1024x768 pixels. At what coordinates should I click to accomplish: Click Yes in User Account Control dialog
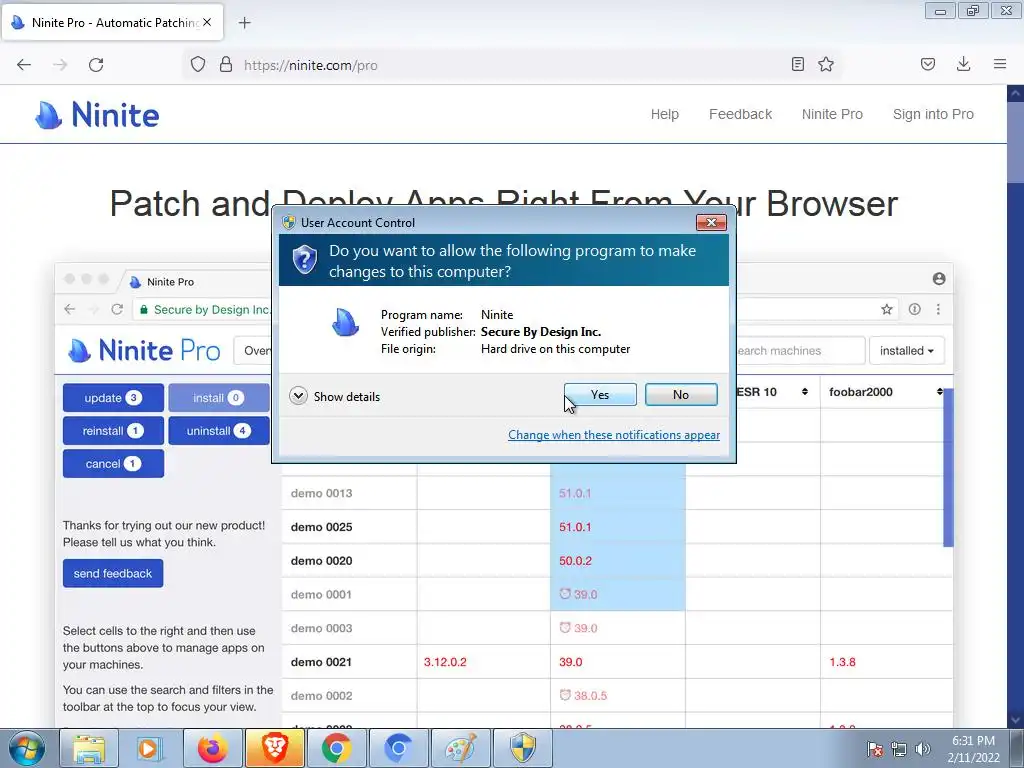coord(600,394)
